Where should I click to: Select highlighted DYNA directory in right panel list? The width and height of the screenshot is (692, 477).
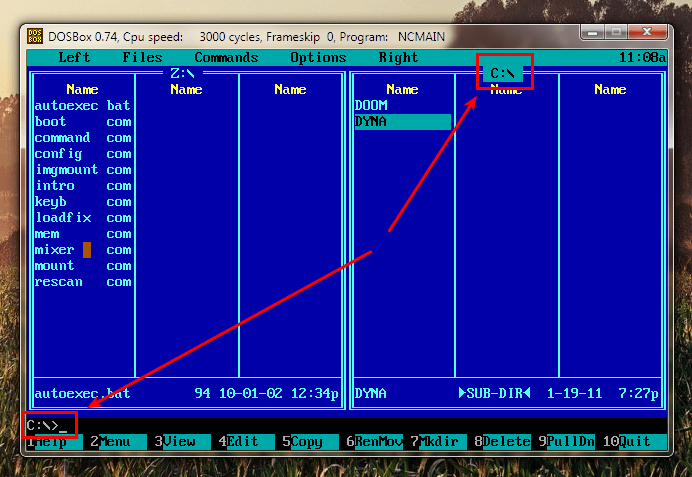coord(402,122)
